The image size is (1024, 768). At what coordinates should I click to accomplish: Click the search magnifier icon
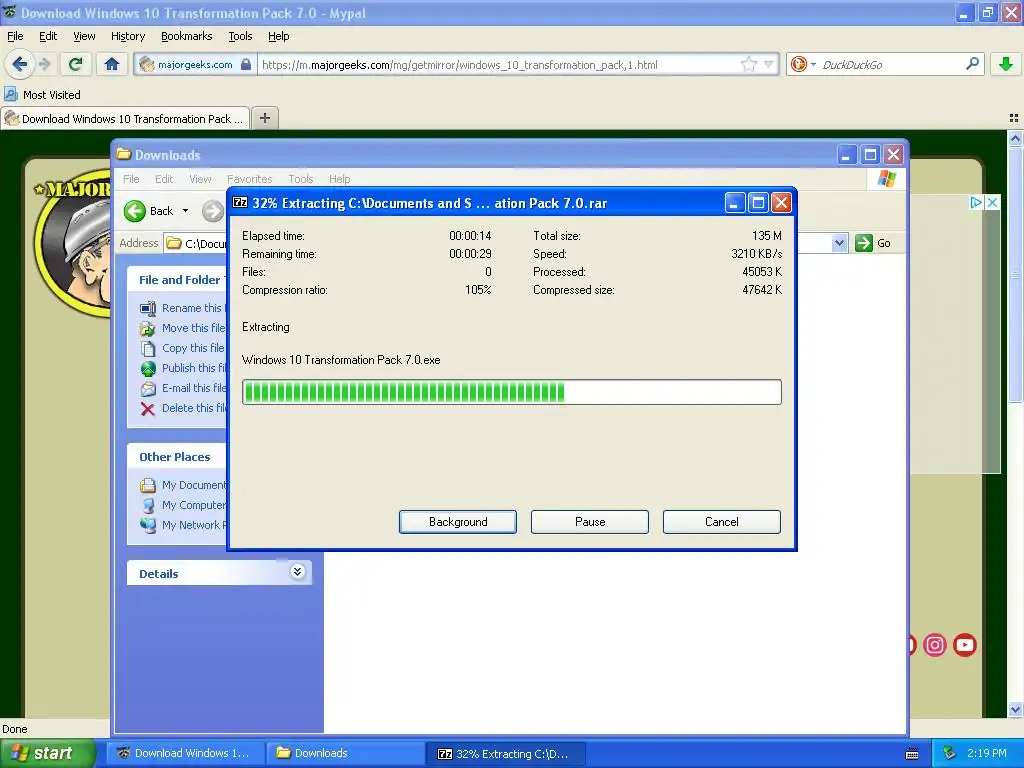pos(972,64)
